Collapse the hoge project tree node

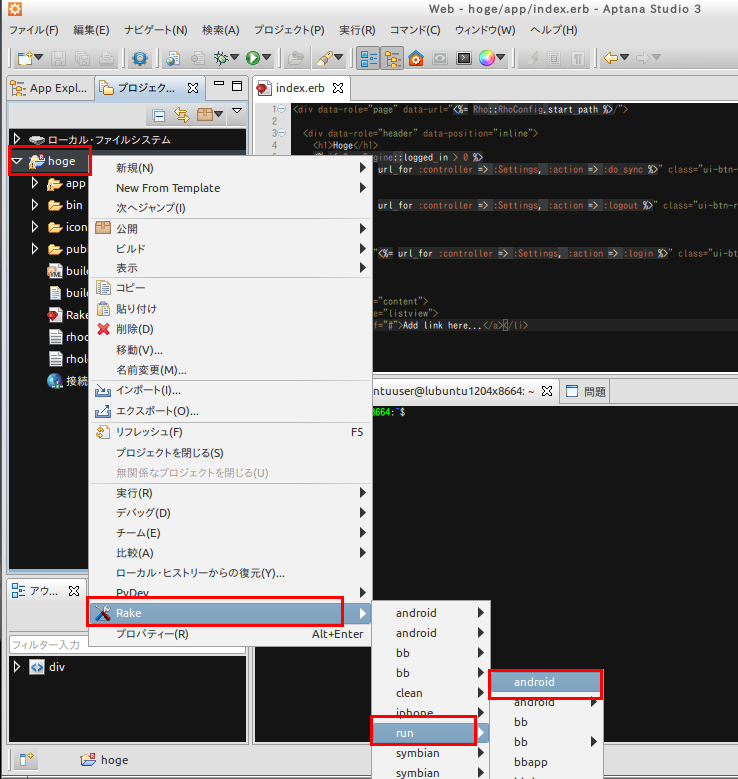pyautogui.click(x=16, y=161)
